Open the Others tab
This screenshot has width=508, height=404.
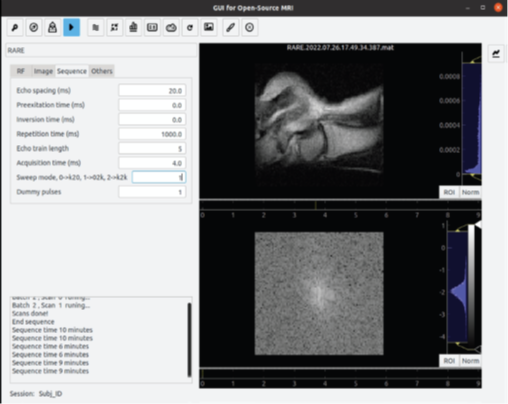tap(102, 71)
